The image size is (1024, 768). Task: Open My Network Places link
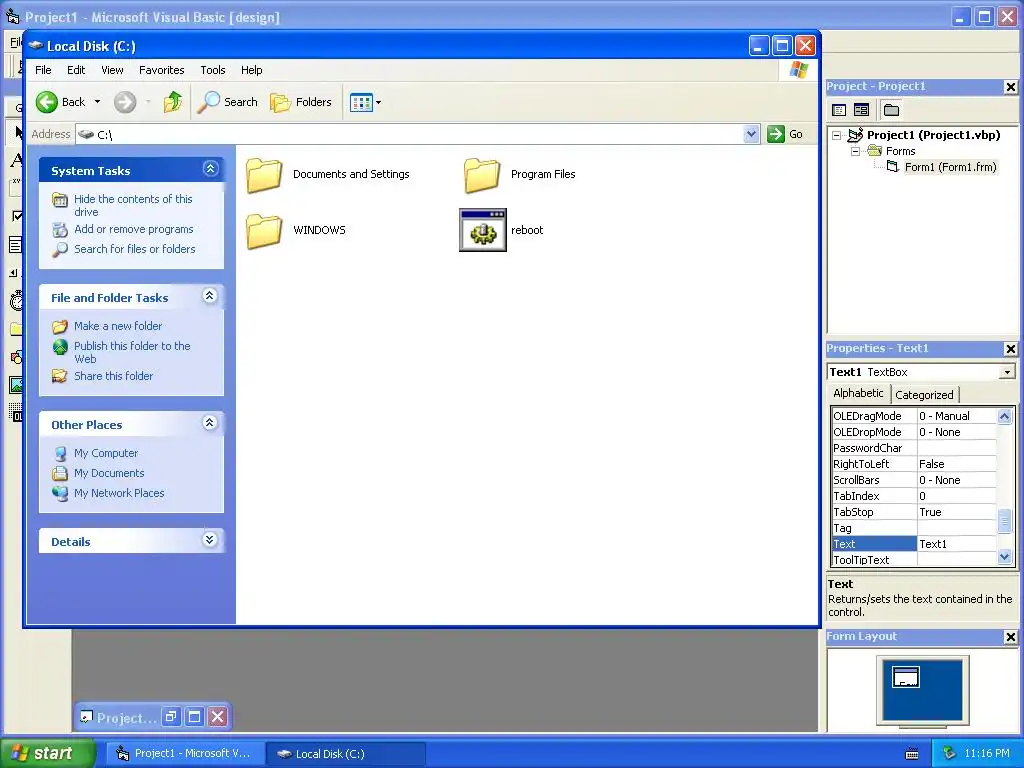point(119,493)
